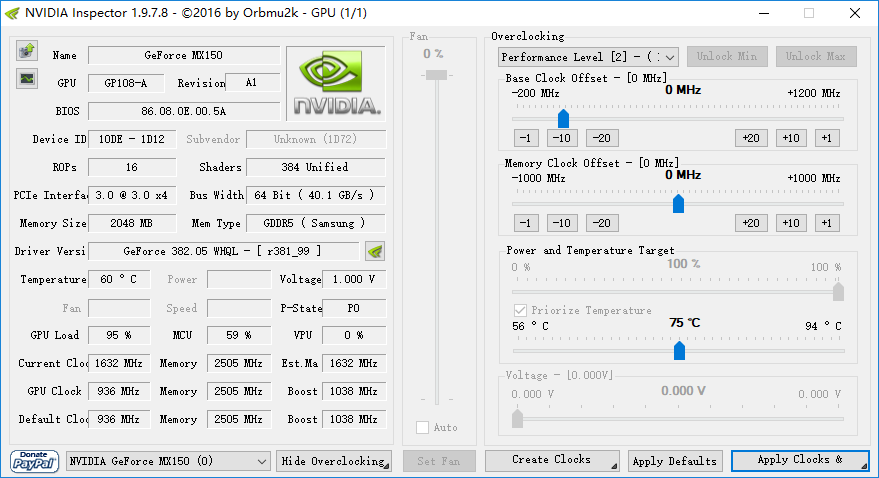Click the Memory Clock Offset slider handle
This screenshot has height=478, width=879.
[x=678, y=203]
